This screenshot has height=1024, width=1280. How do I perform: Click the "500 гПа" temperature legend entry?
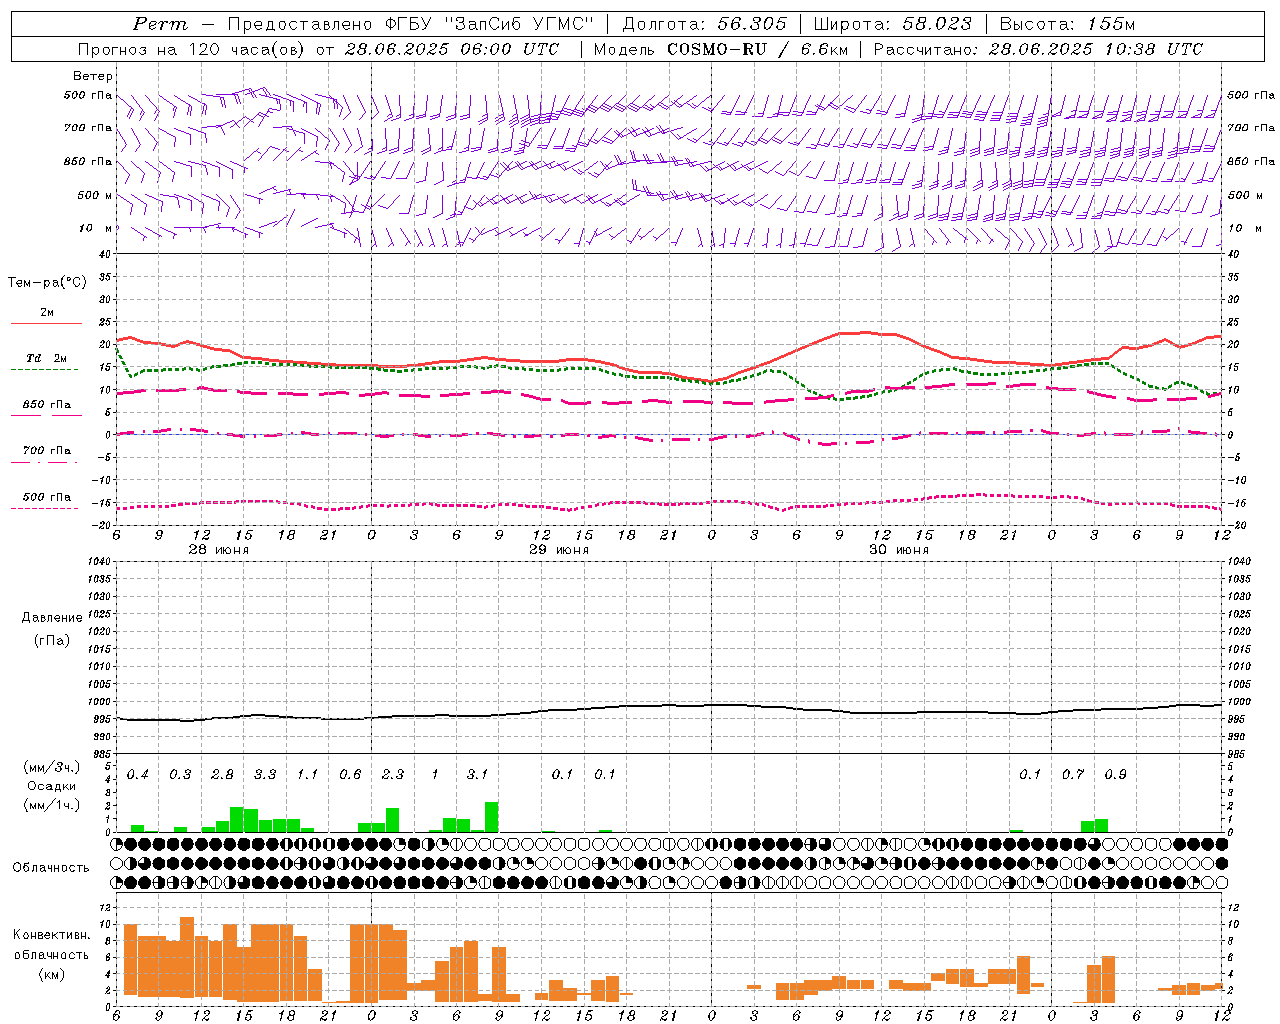click(x=47, y=497)
